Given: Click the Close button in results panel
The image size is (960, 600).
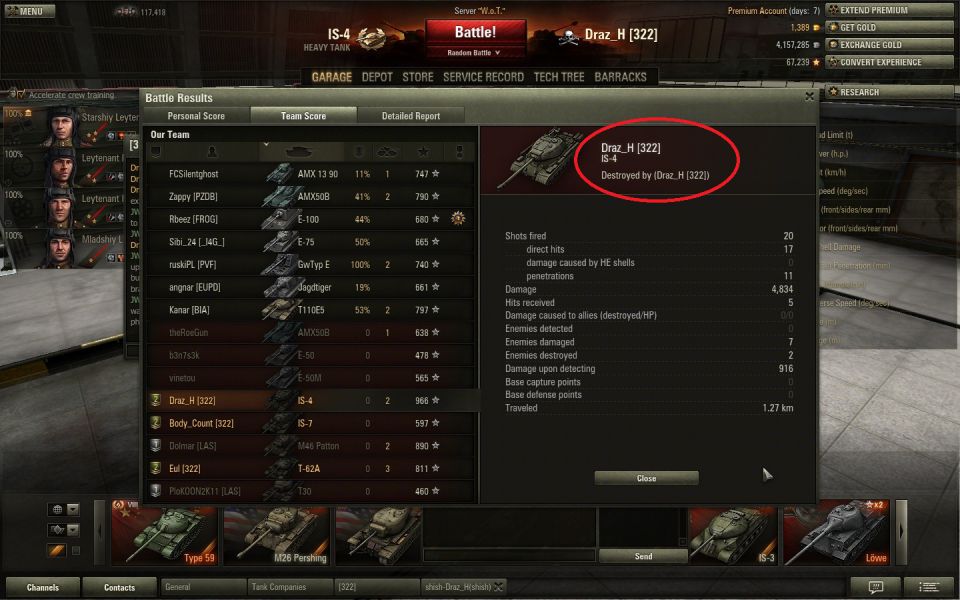Looking at the screenshot, I should [646, 478].
